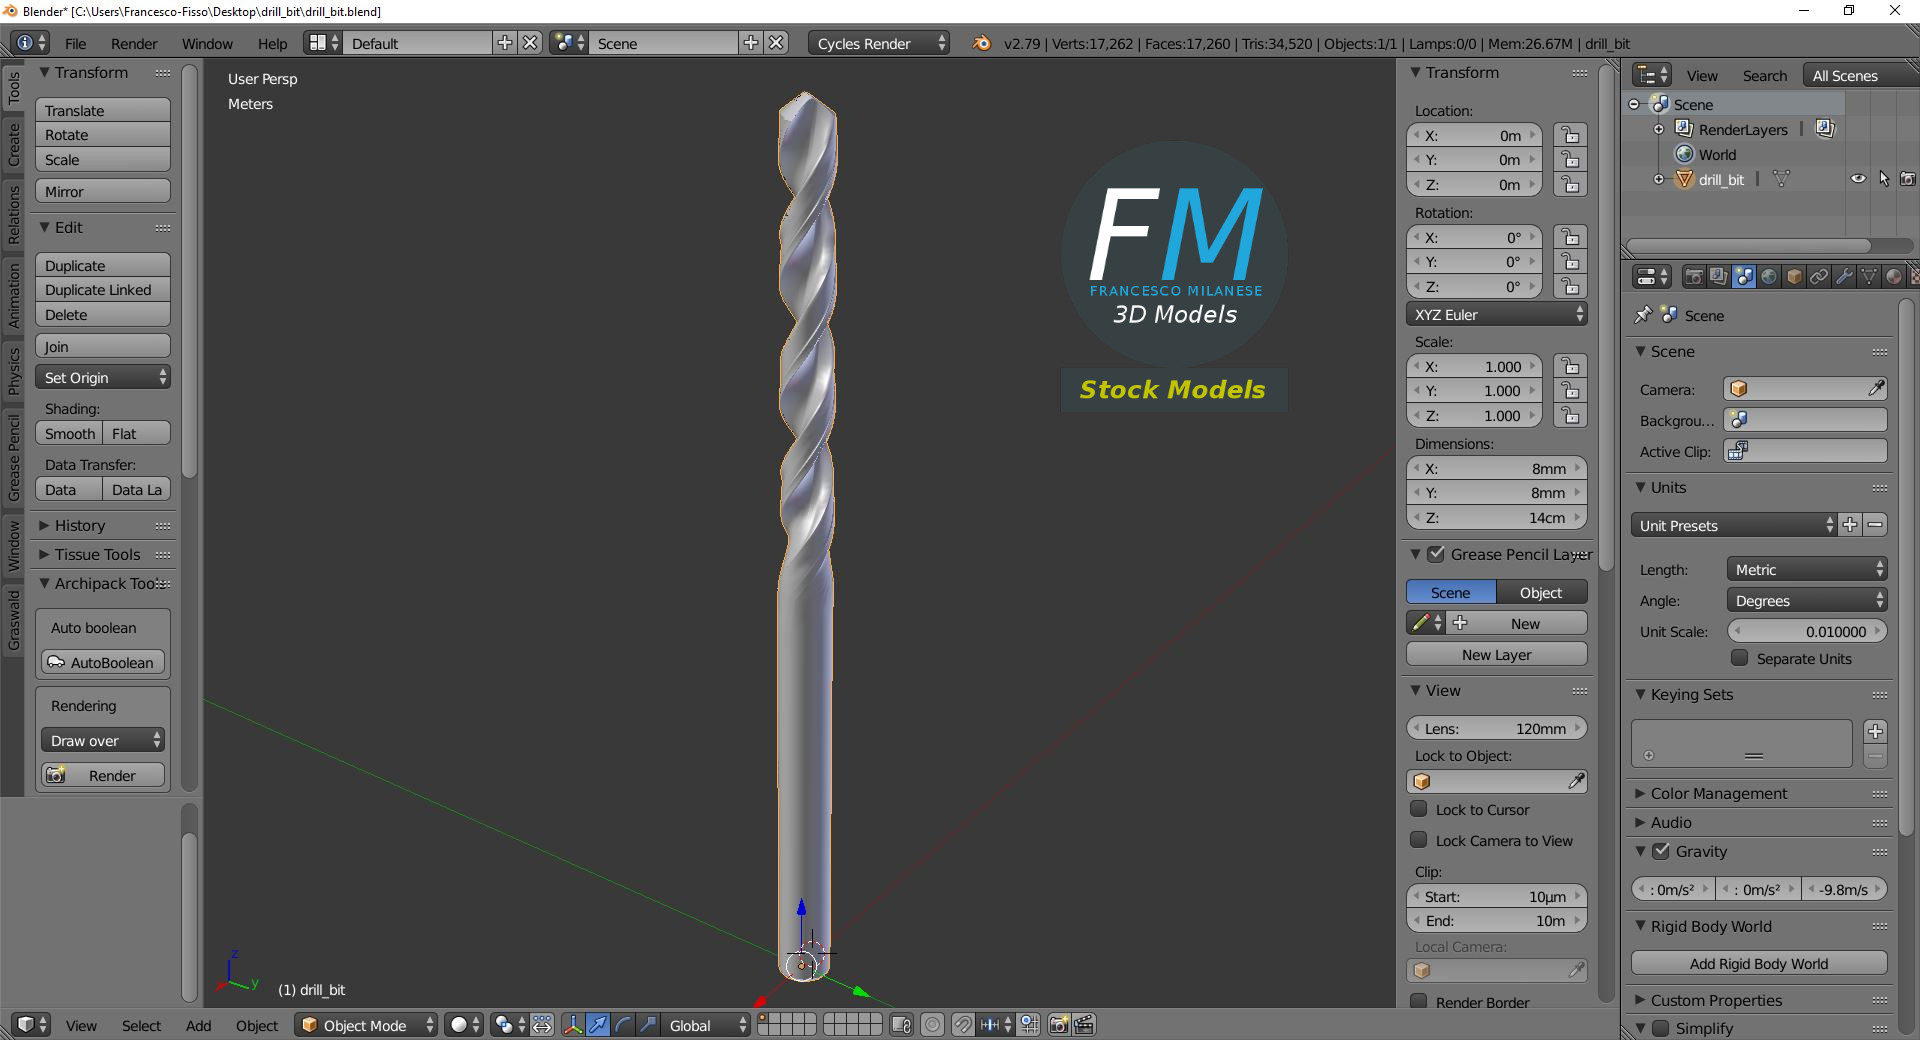The image size is (1920, 1040).
Task: Click the drill_bit mesh data icon in outliner
Action: point(1781,179)
